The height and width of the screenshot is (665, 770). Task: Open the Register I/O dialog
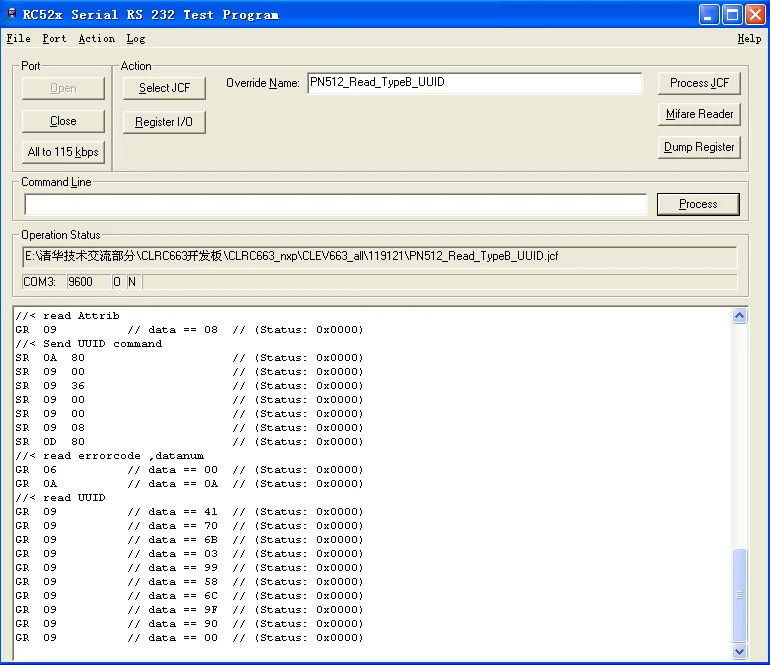164,122
